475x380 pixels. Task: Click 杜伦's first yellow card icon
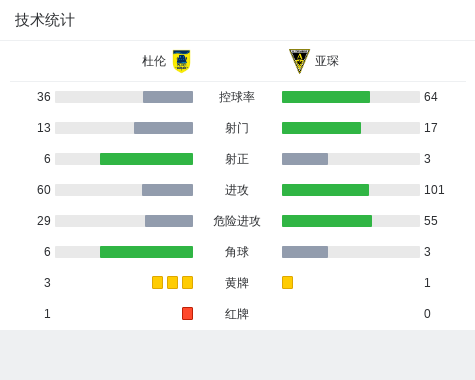(x=157, y=283)
